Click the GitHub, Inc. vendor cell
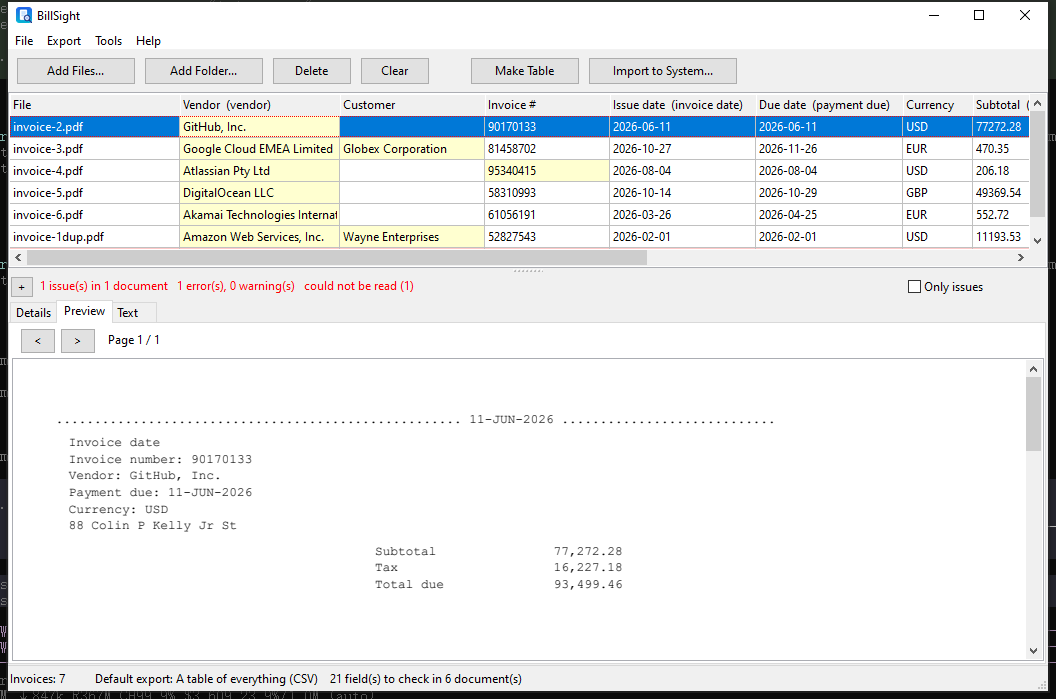The height and width of the screenshot is (699, 1056). [259, 127]
